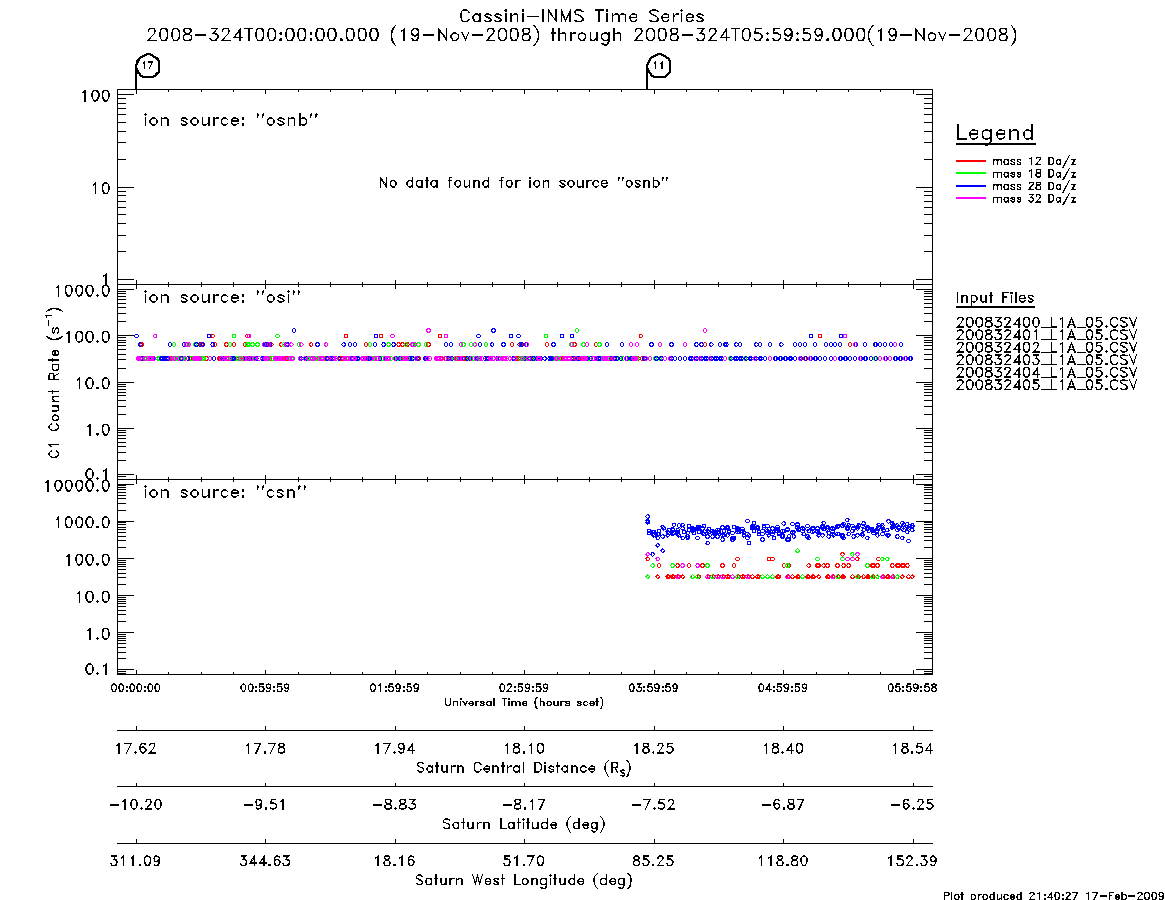Click the Universal Time axis label

pyautogui.click(x=524, y=702)
